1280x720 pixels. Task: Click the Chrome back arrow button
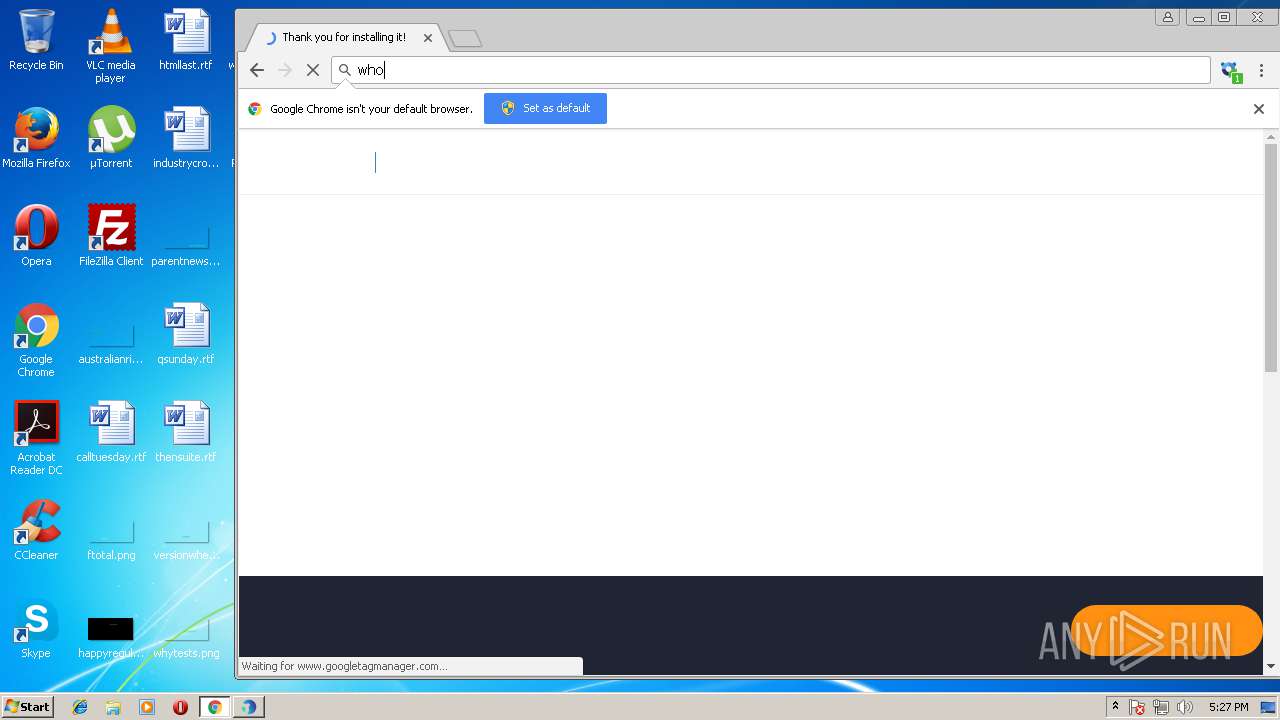point(257,70)
